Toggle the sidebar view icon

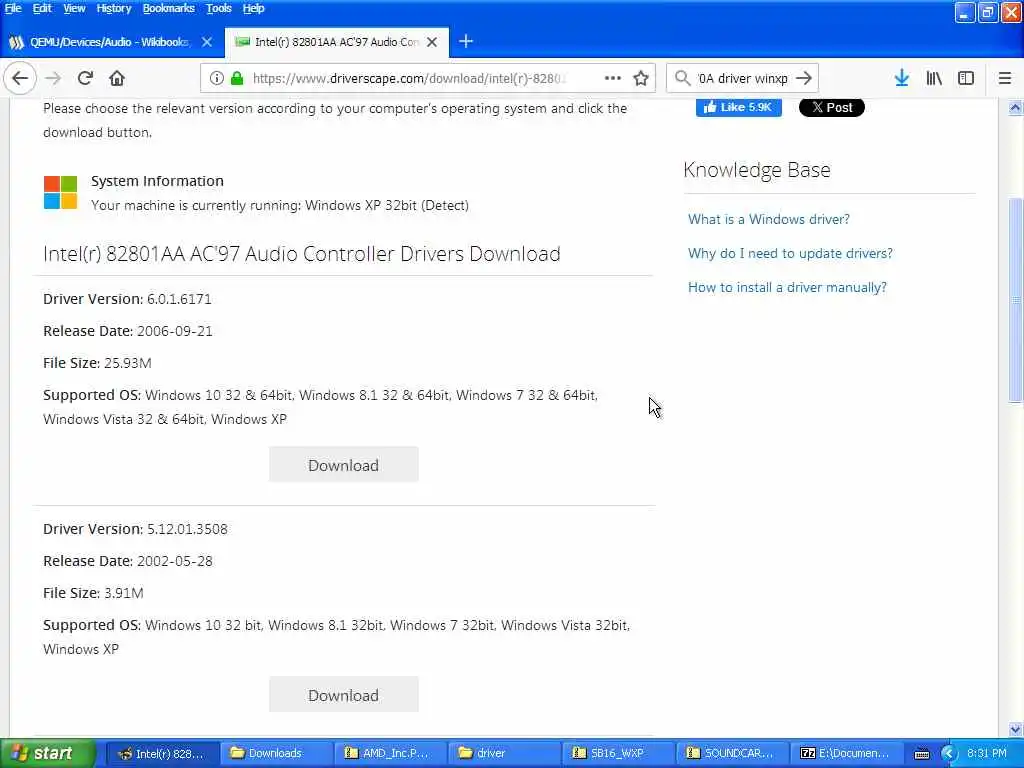point(966,78)
